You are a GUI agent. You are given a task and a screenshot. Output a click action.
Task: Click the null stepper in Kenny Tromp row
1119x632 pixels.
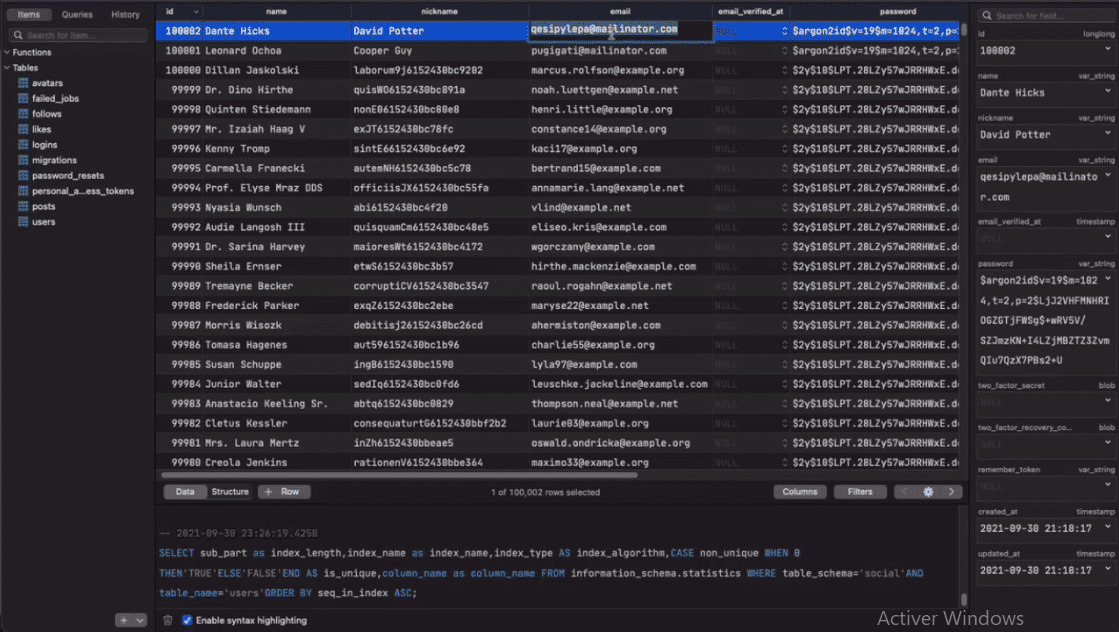(x=784, y=149)
